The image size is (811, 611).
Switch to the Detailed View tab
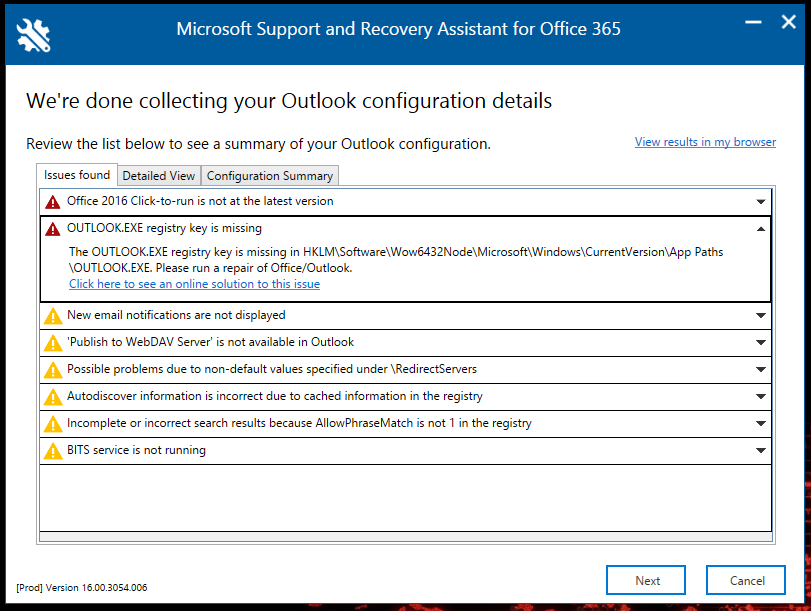point(158,176)
